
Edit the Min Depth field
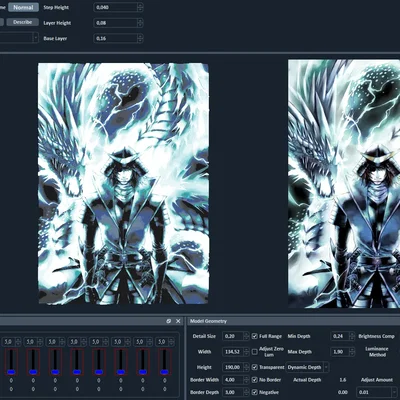[340, 336]
